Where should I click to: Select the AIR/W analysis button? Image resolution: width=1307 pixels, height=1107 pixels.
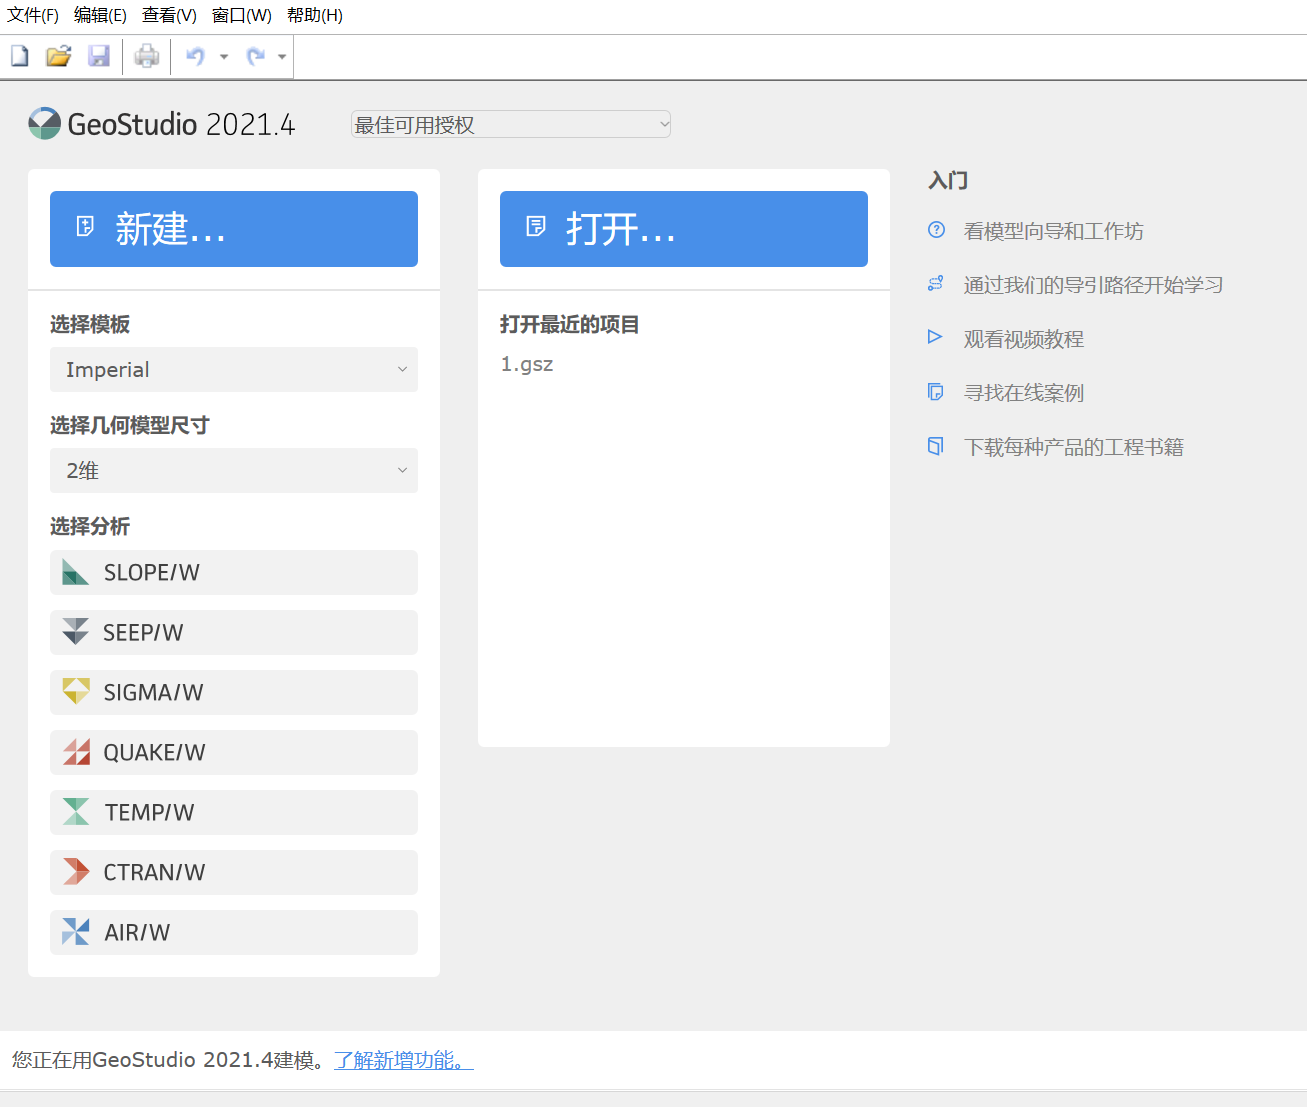pyautogui.click(x=234, y=932)
